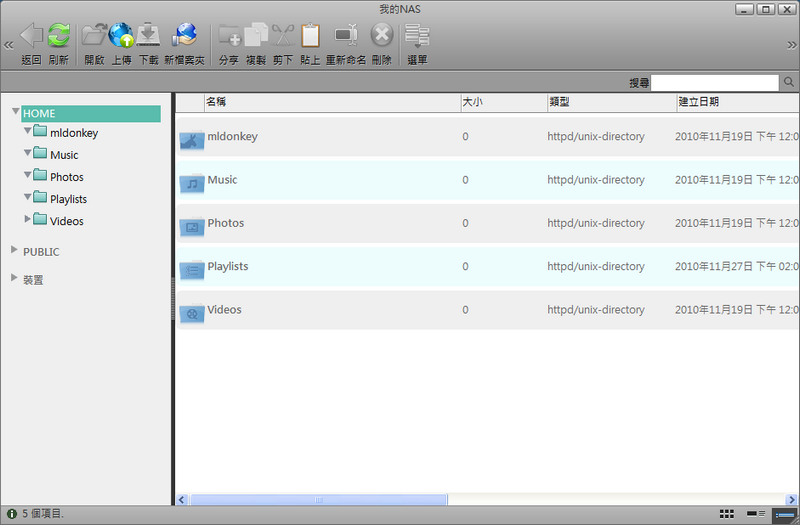Collapse the HOME tree node
The image size is (800, 525).
[x=16, y=113]
